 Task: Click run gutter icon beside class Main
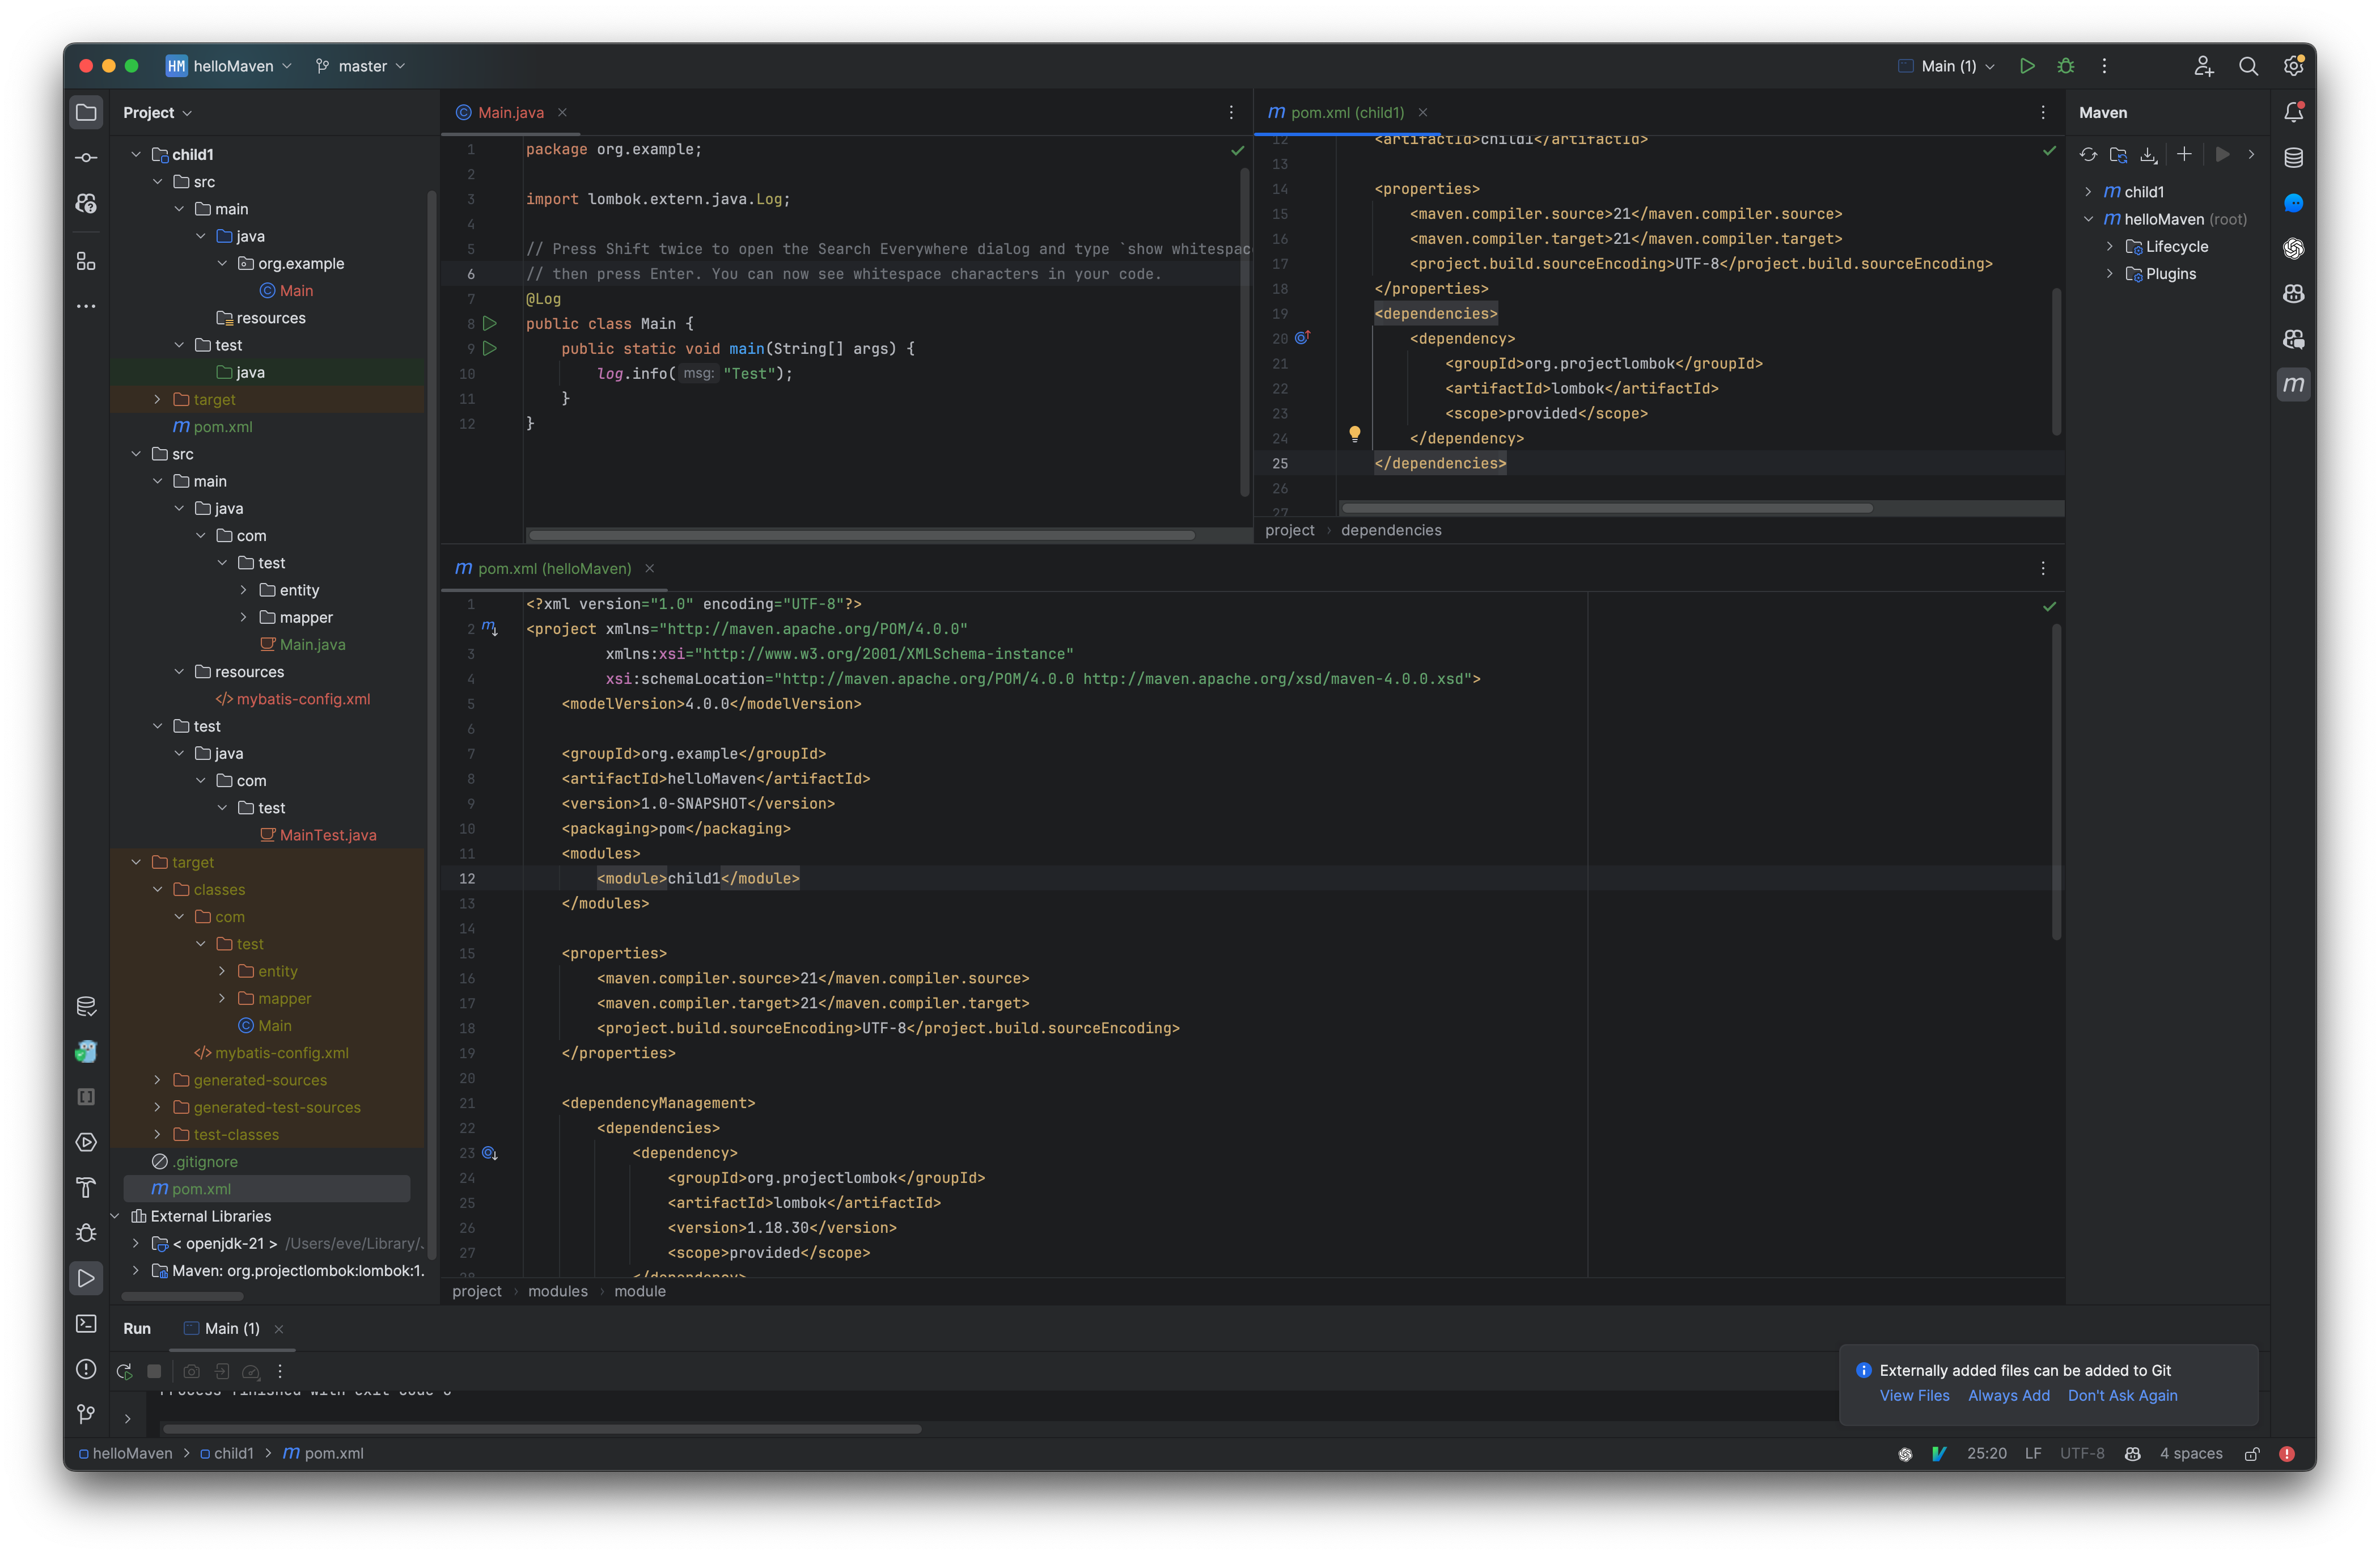click(x=490, y=323)
